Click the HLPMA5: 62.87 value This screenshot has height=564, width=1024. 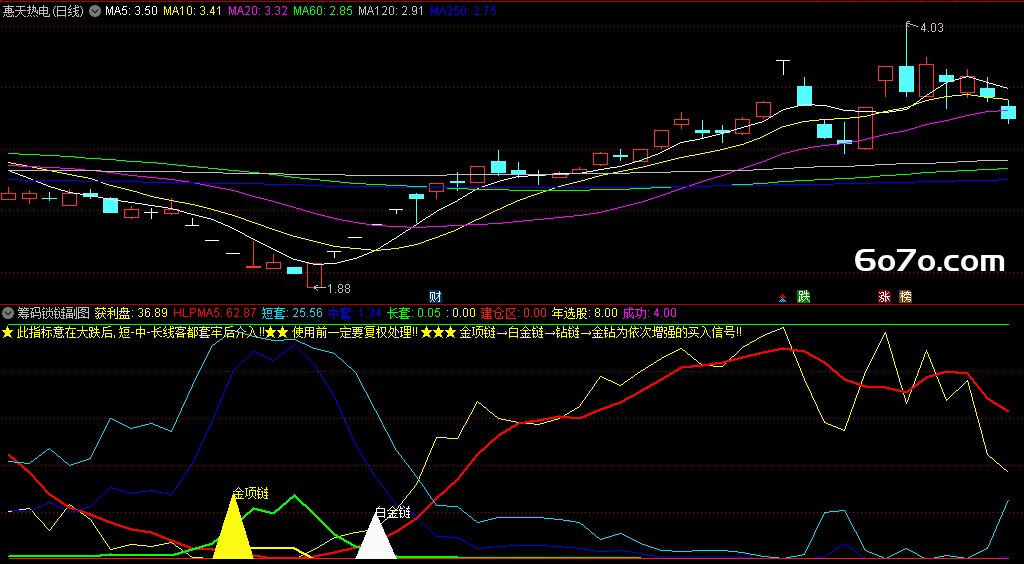pos(215,313)
